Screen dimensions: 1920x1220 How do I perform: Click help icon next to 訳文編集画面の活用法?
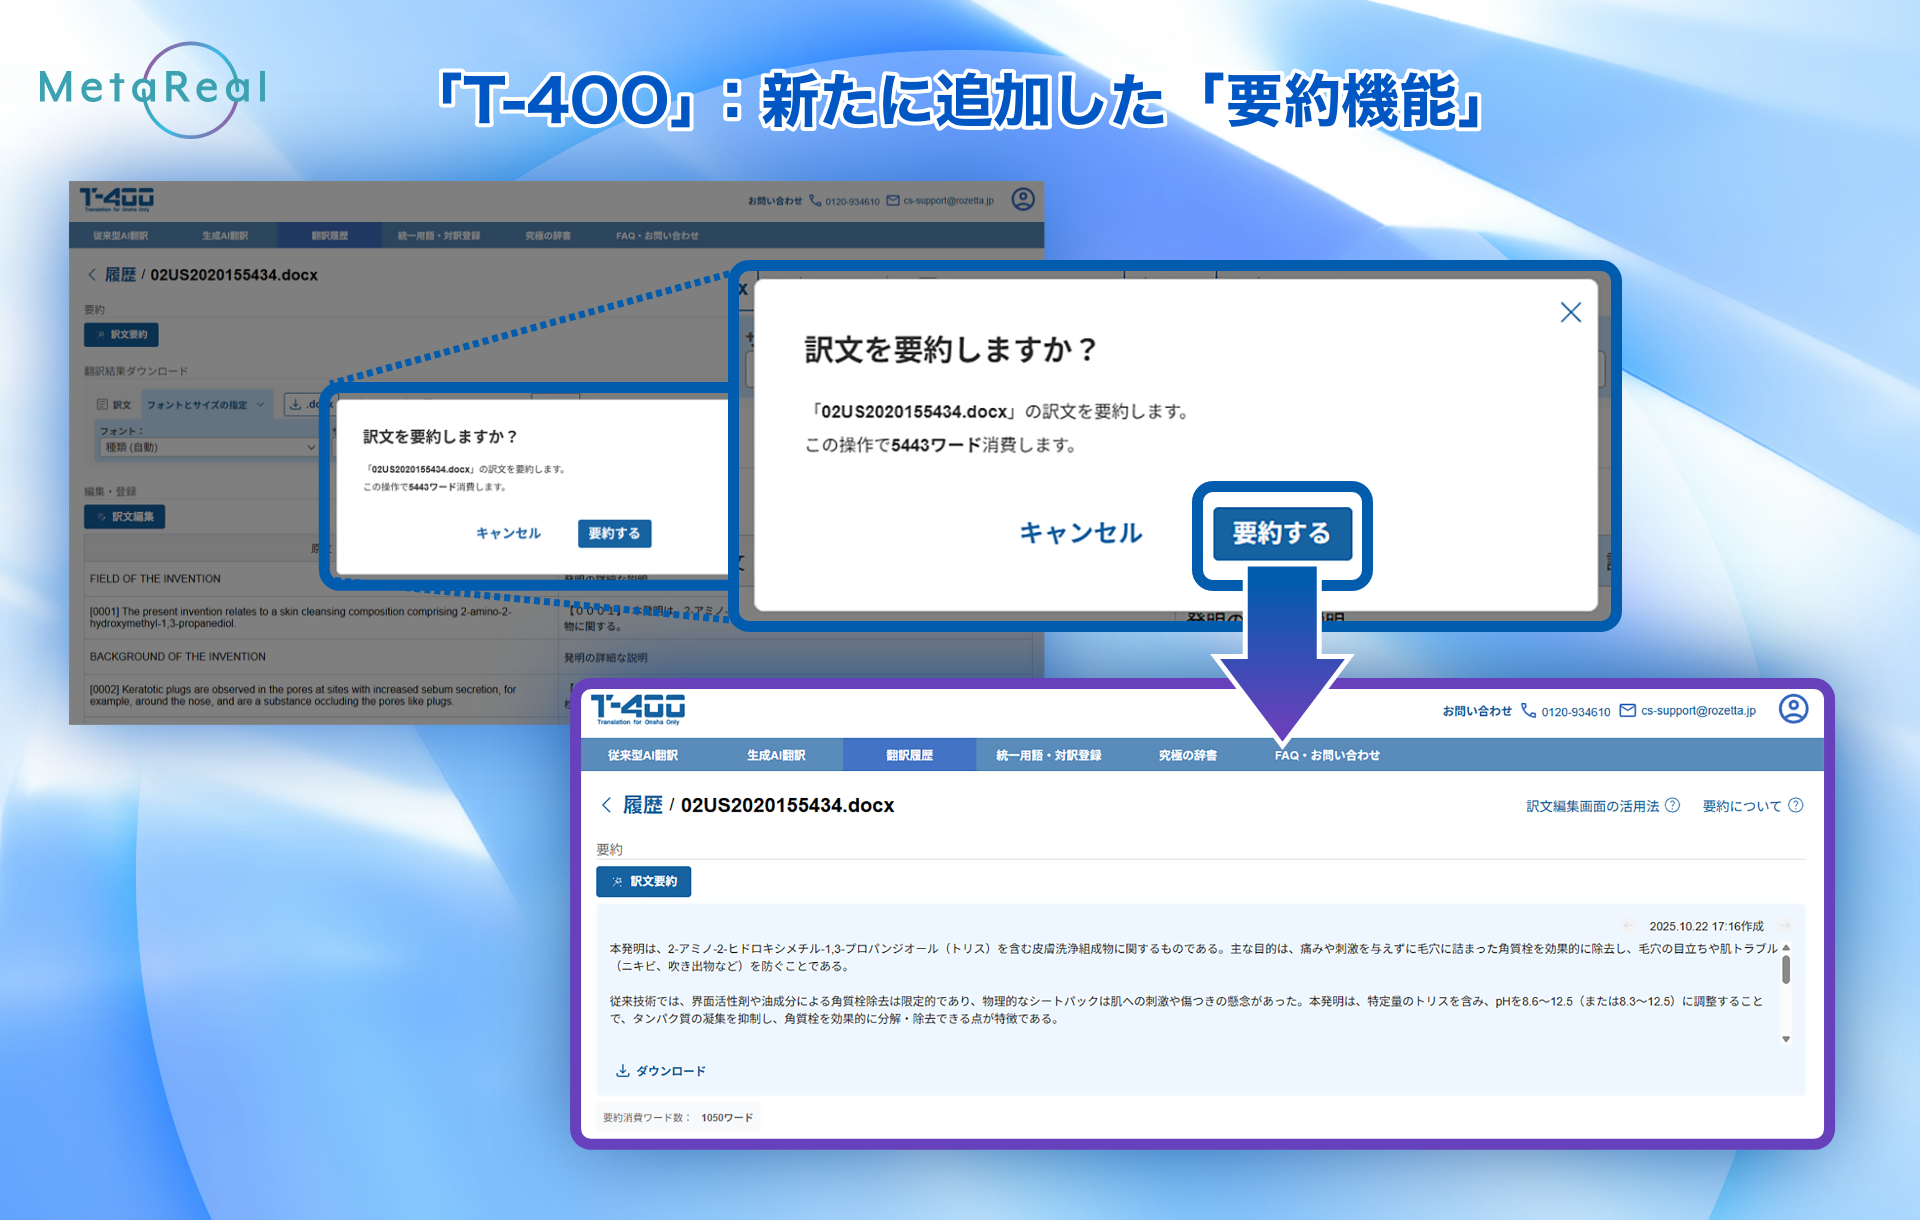pyautogui.click(x=1673, y=805)
